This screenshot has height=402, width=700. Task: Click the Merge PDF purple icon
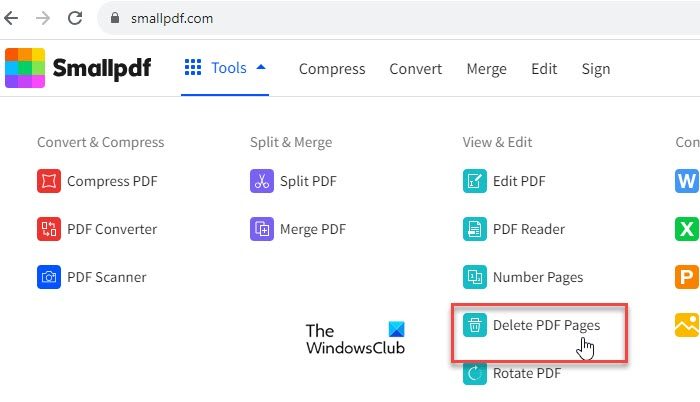click(262, 229)
